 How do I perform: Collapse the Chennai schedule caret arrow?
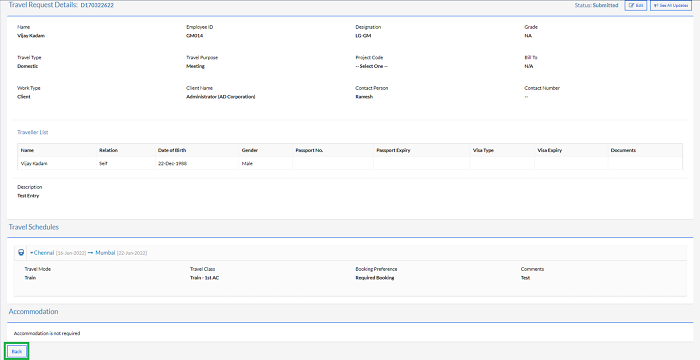pyautogui.click(x=32, y=253)
